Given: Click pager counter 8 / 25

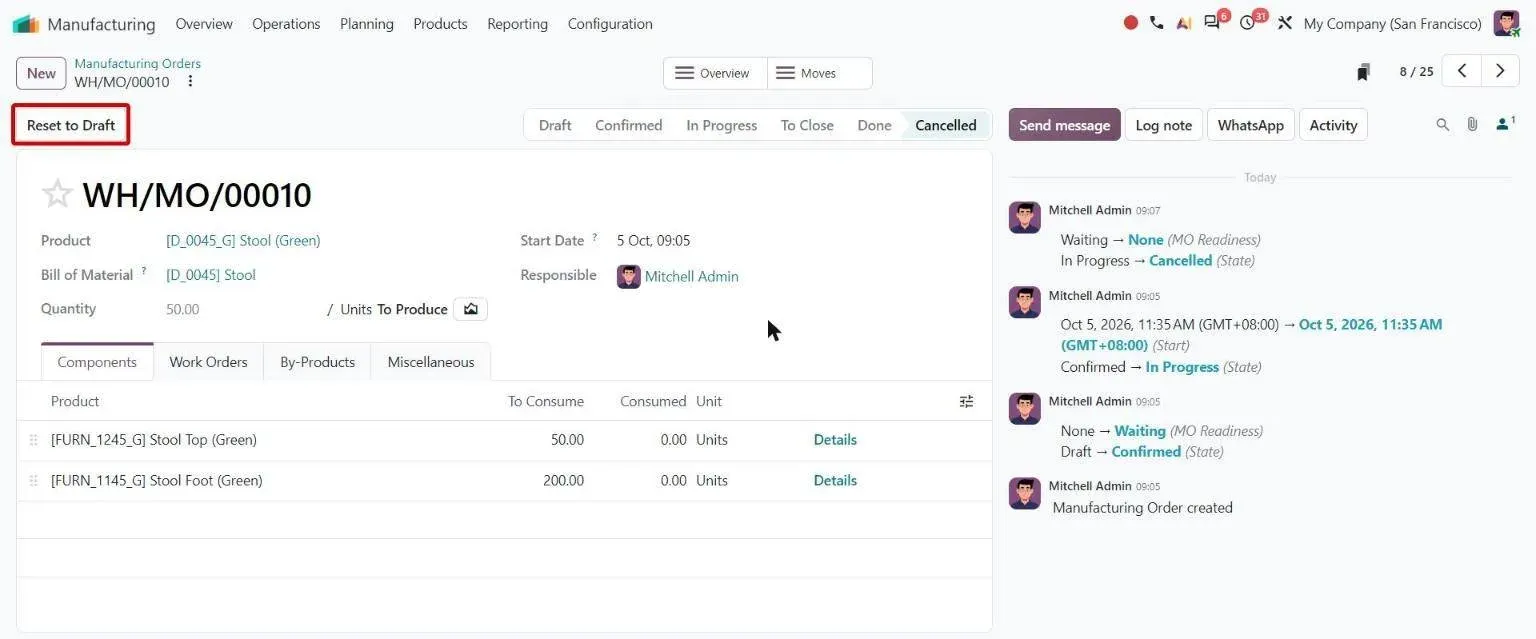Looking at the screenshot, I should click(1416, 72).
